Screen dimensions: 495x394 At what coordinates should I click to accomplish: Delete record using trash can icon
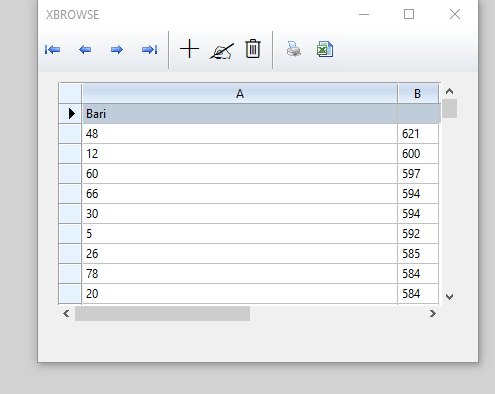[x=253, y=49]
